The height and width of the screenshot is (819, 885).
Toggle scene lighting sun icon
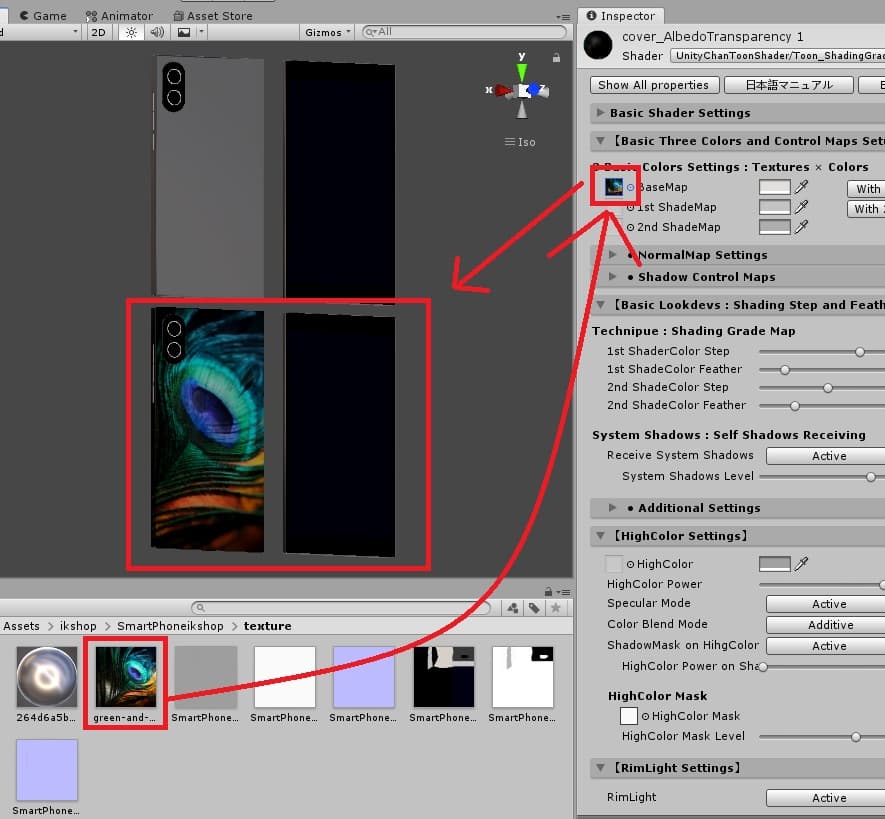click(x=130, y=32)
